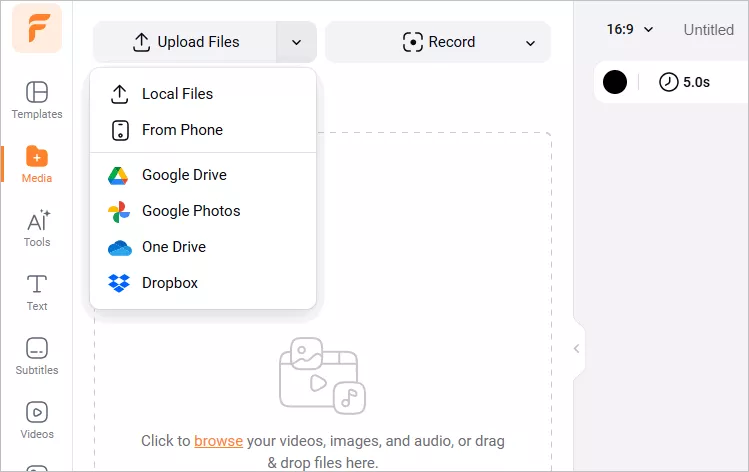Open the 16:9 aspect ratio dropdown

(630, 30)
